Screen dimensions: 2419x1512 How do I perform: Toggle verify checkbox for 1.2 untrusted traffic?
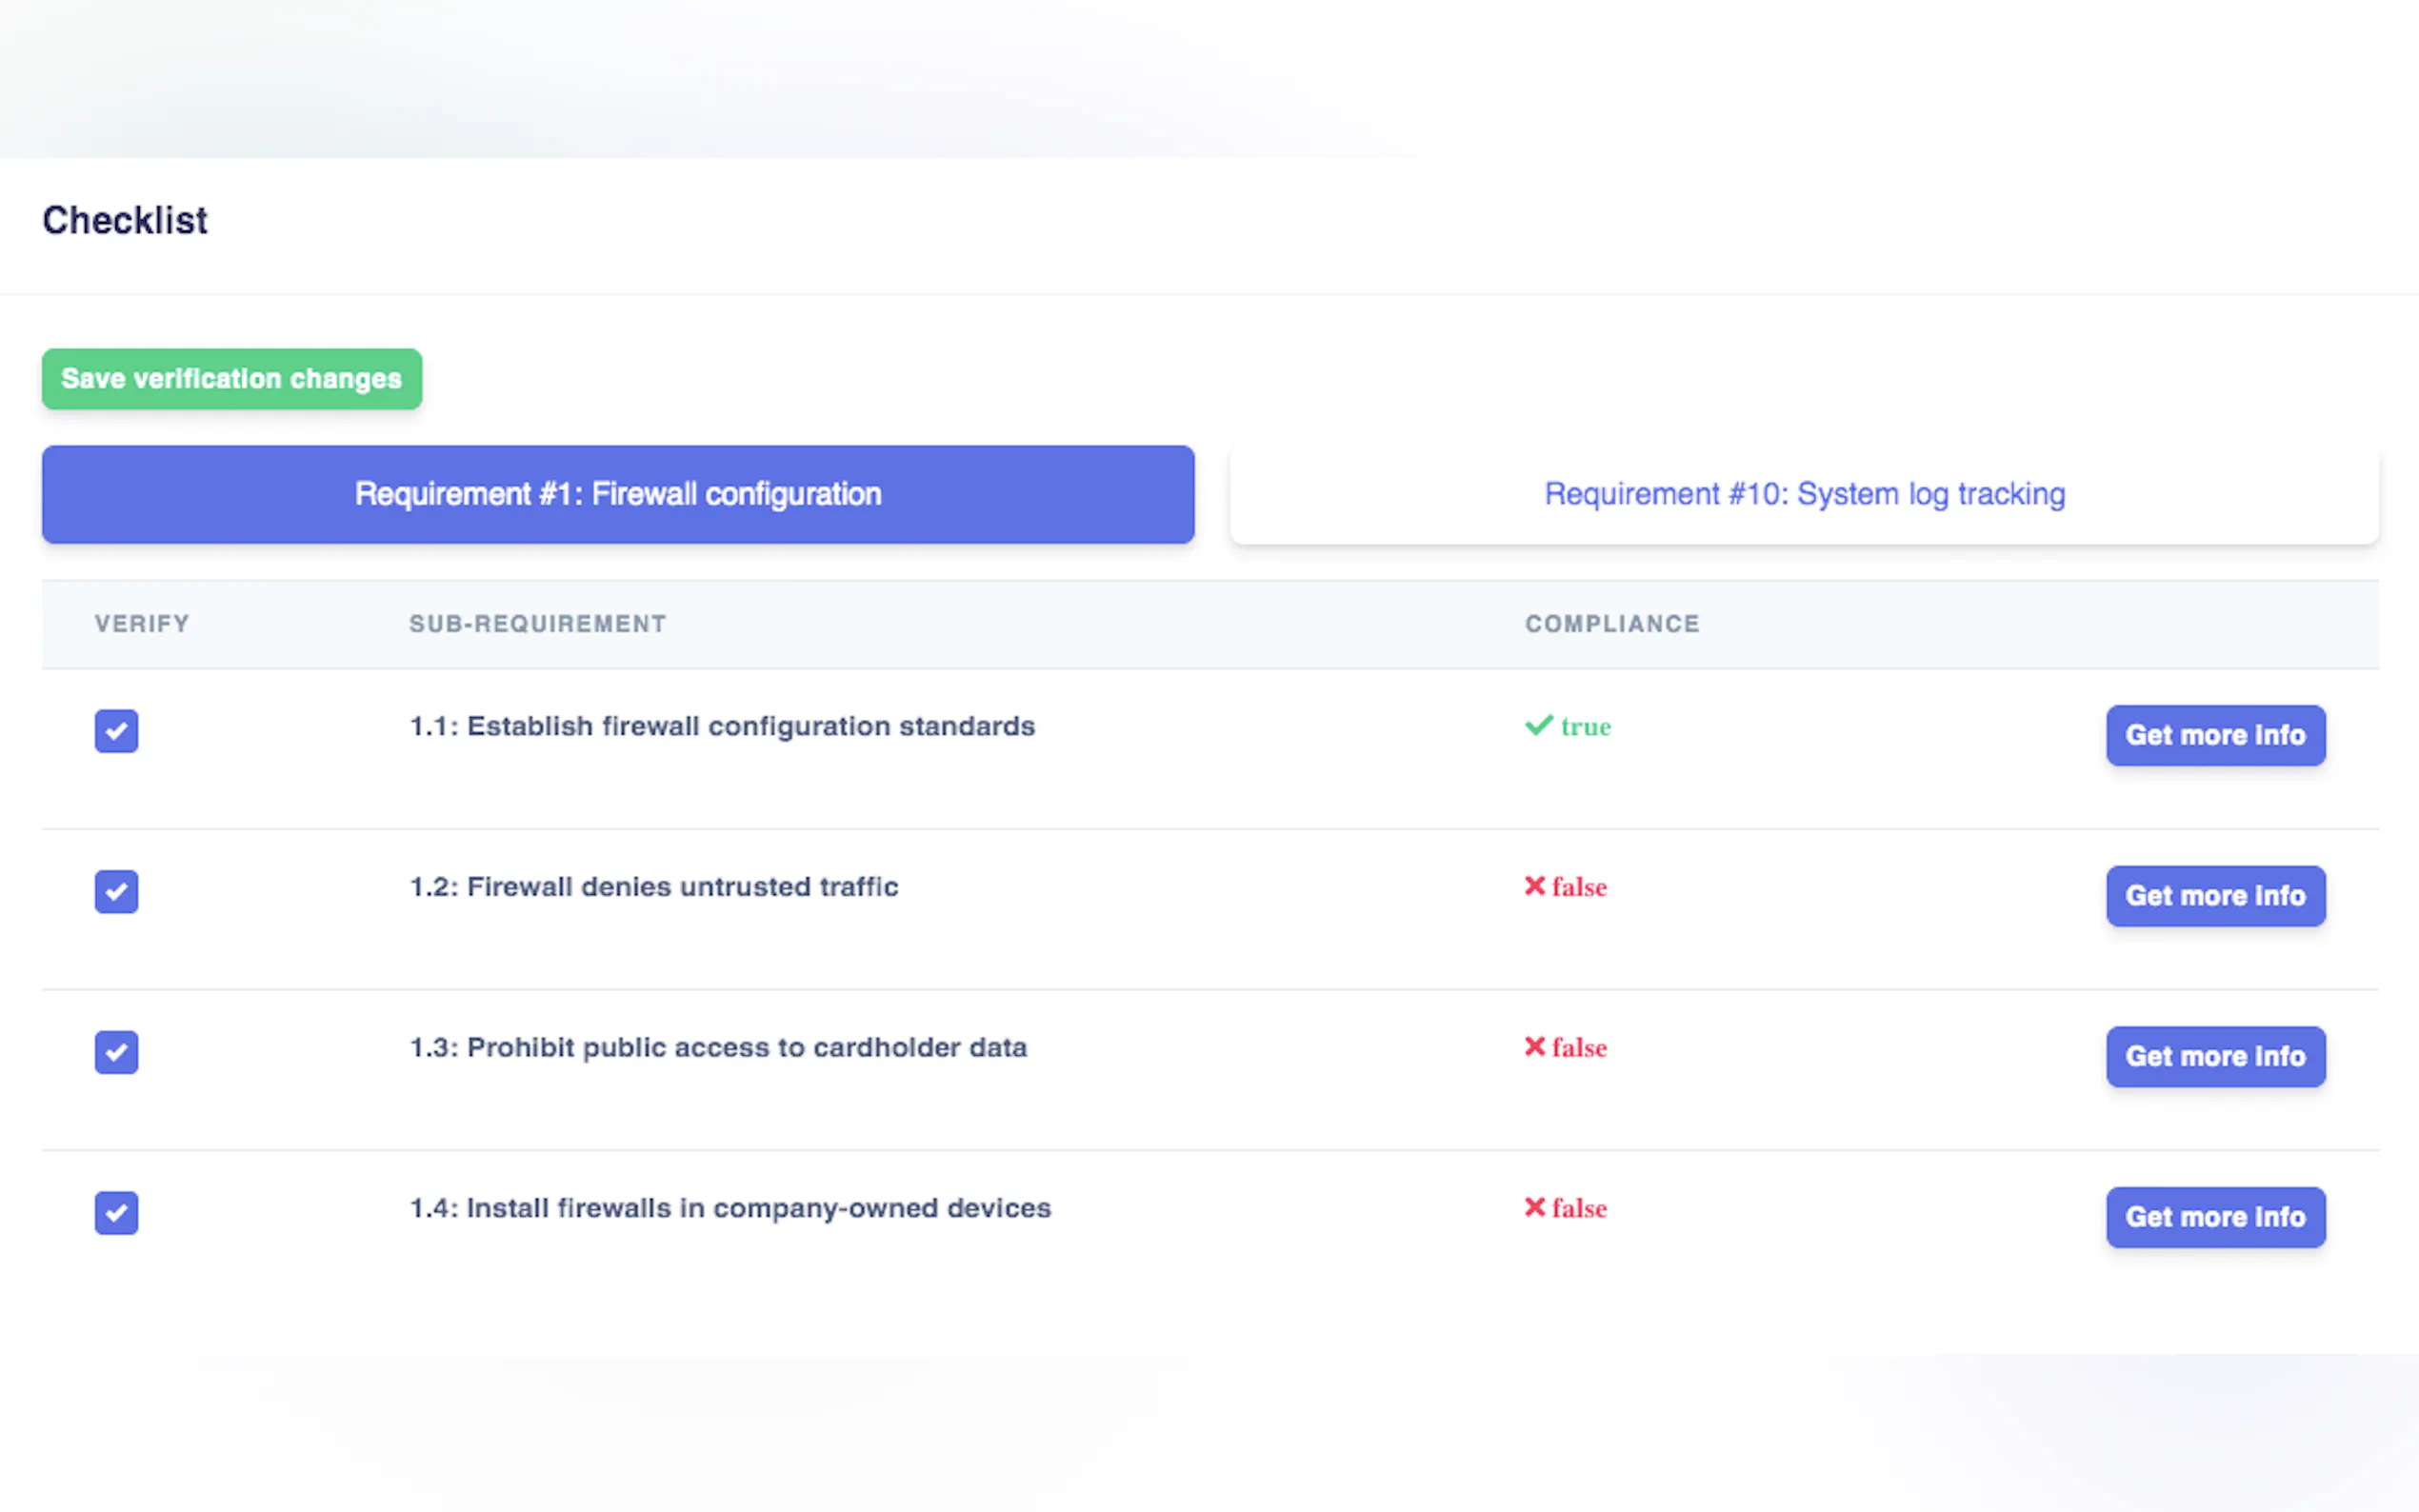tap(116, 891)
